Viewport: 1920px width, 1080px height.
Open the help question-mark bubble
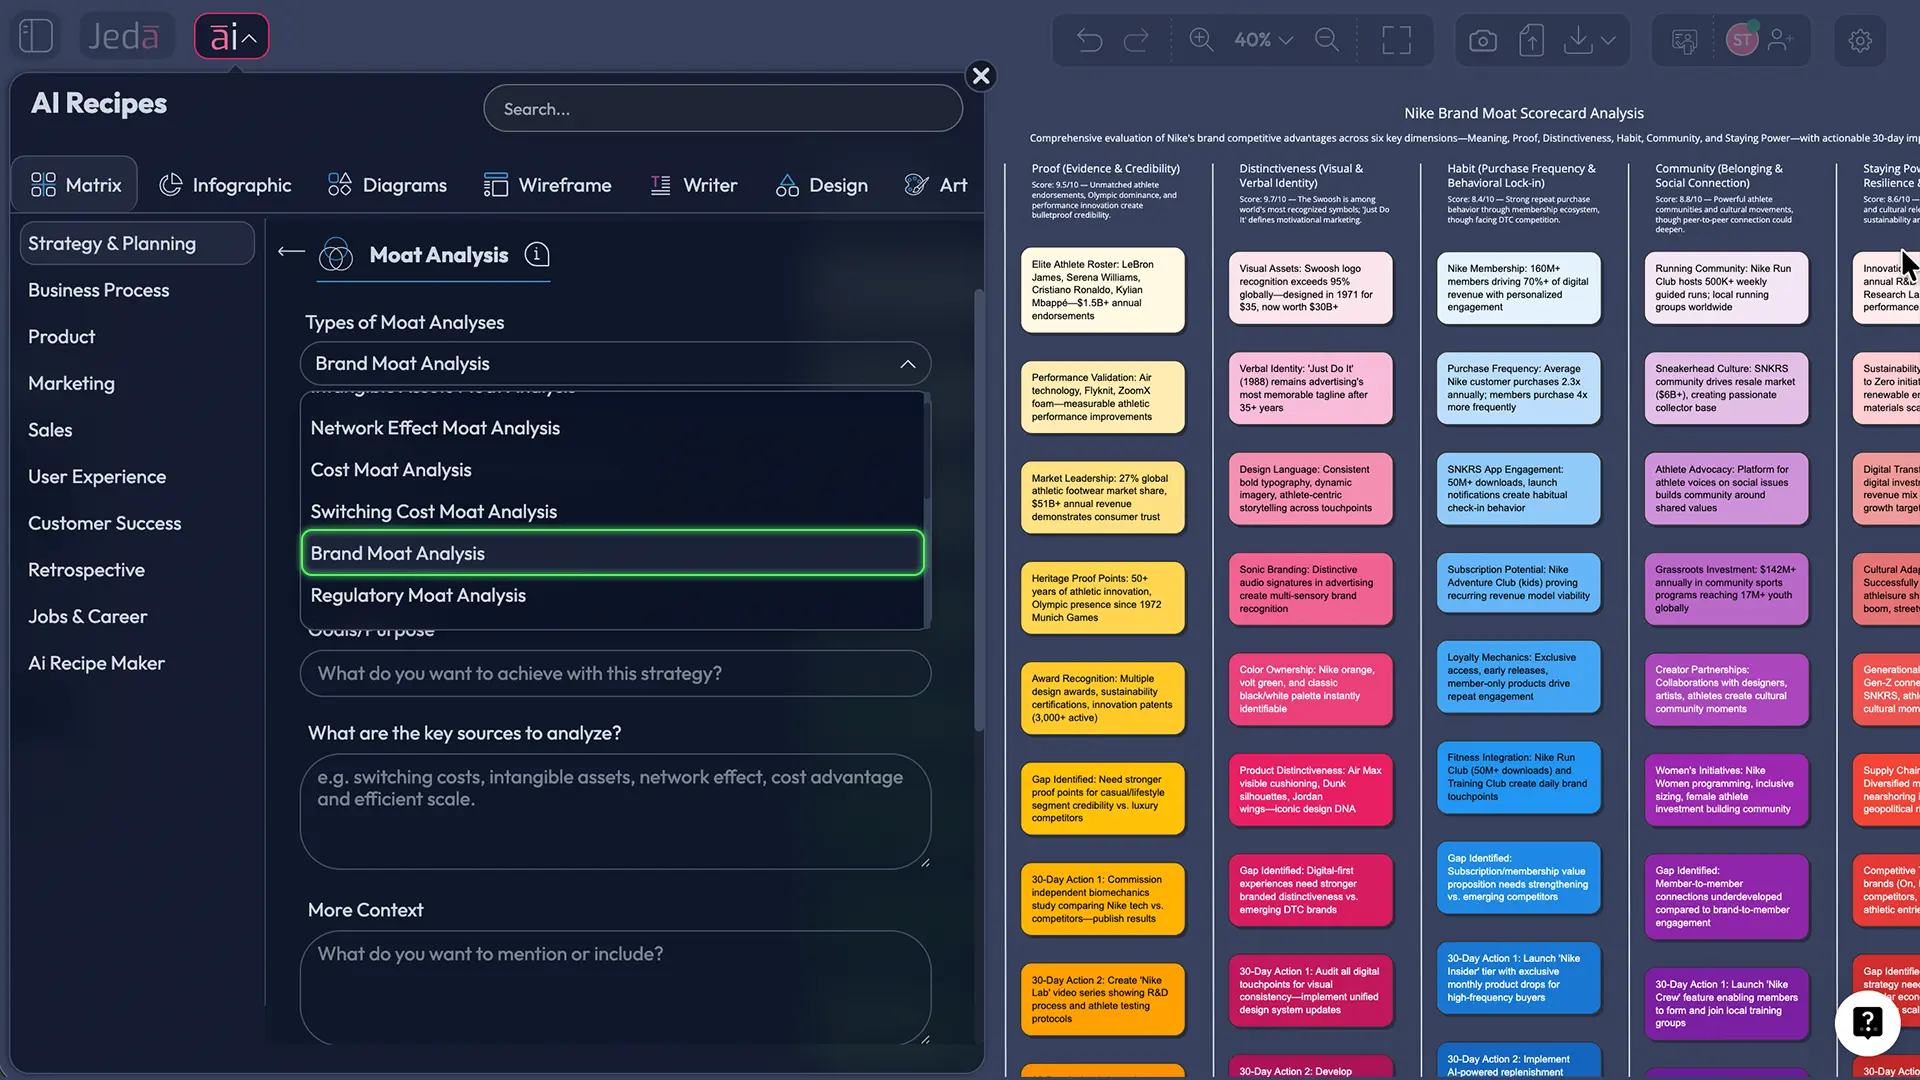(x=1868, y=1023)
